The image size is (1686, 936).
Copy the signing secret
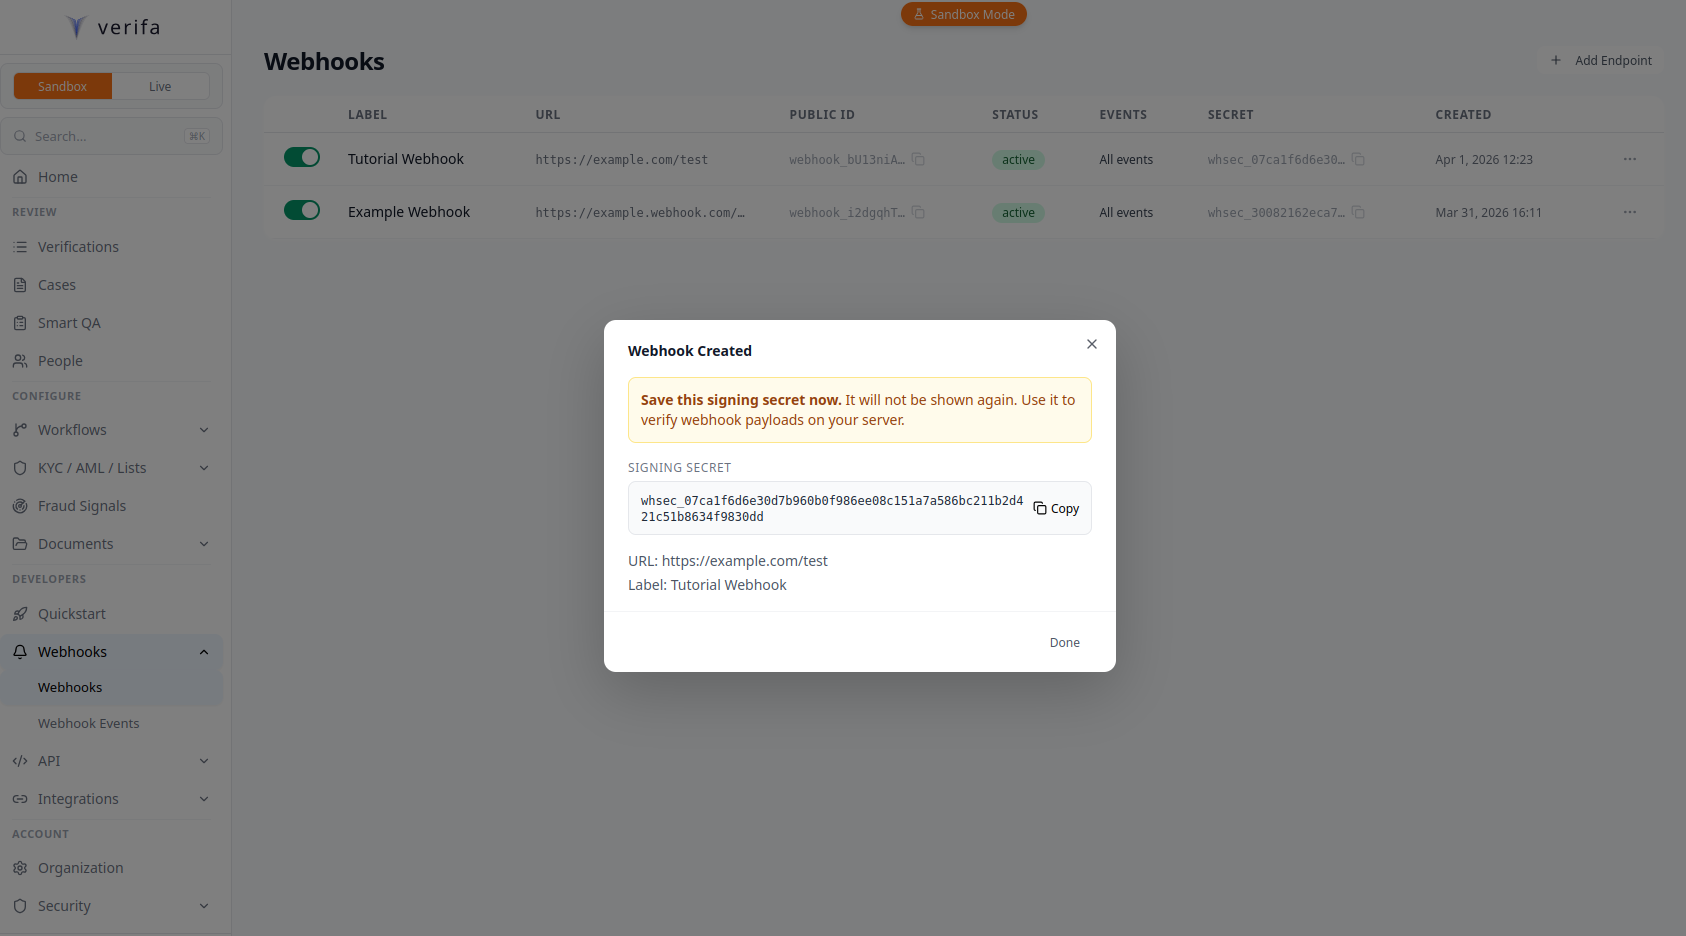(x=1055, y=508)
